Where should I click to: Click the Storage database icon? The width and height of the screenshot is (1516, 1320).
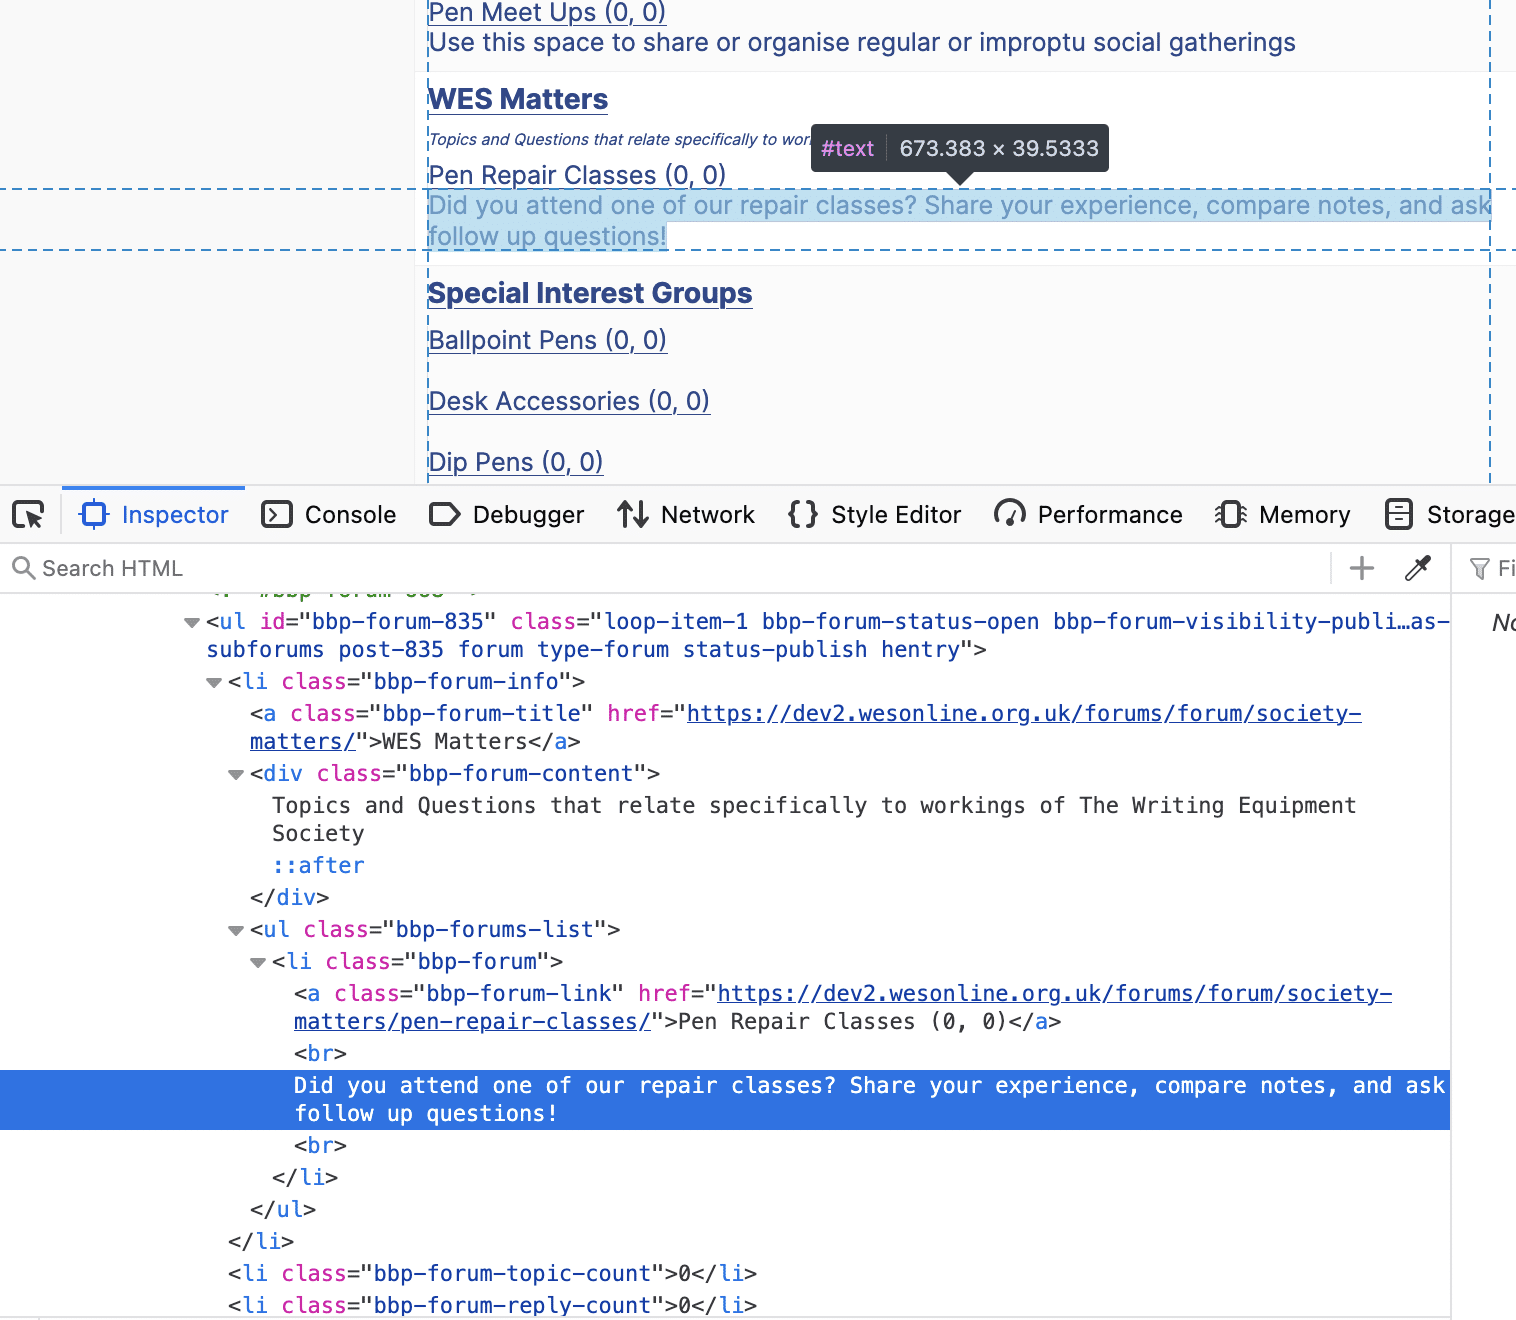tap(1399, 515)
